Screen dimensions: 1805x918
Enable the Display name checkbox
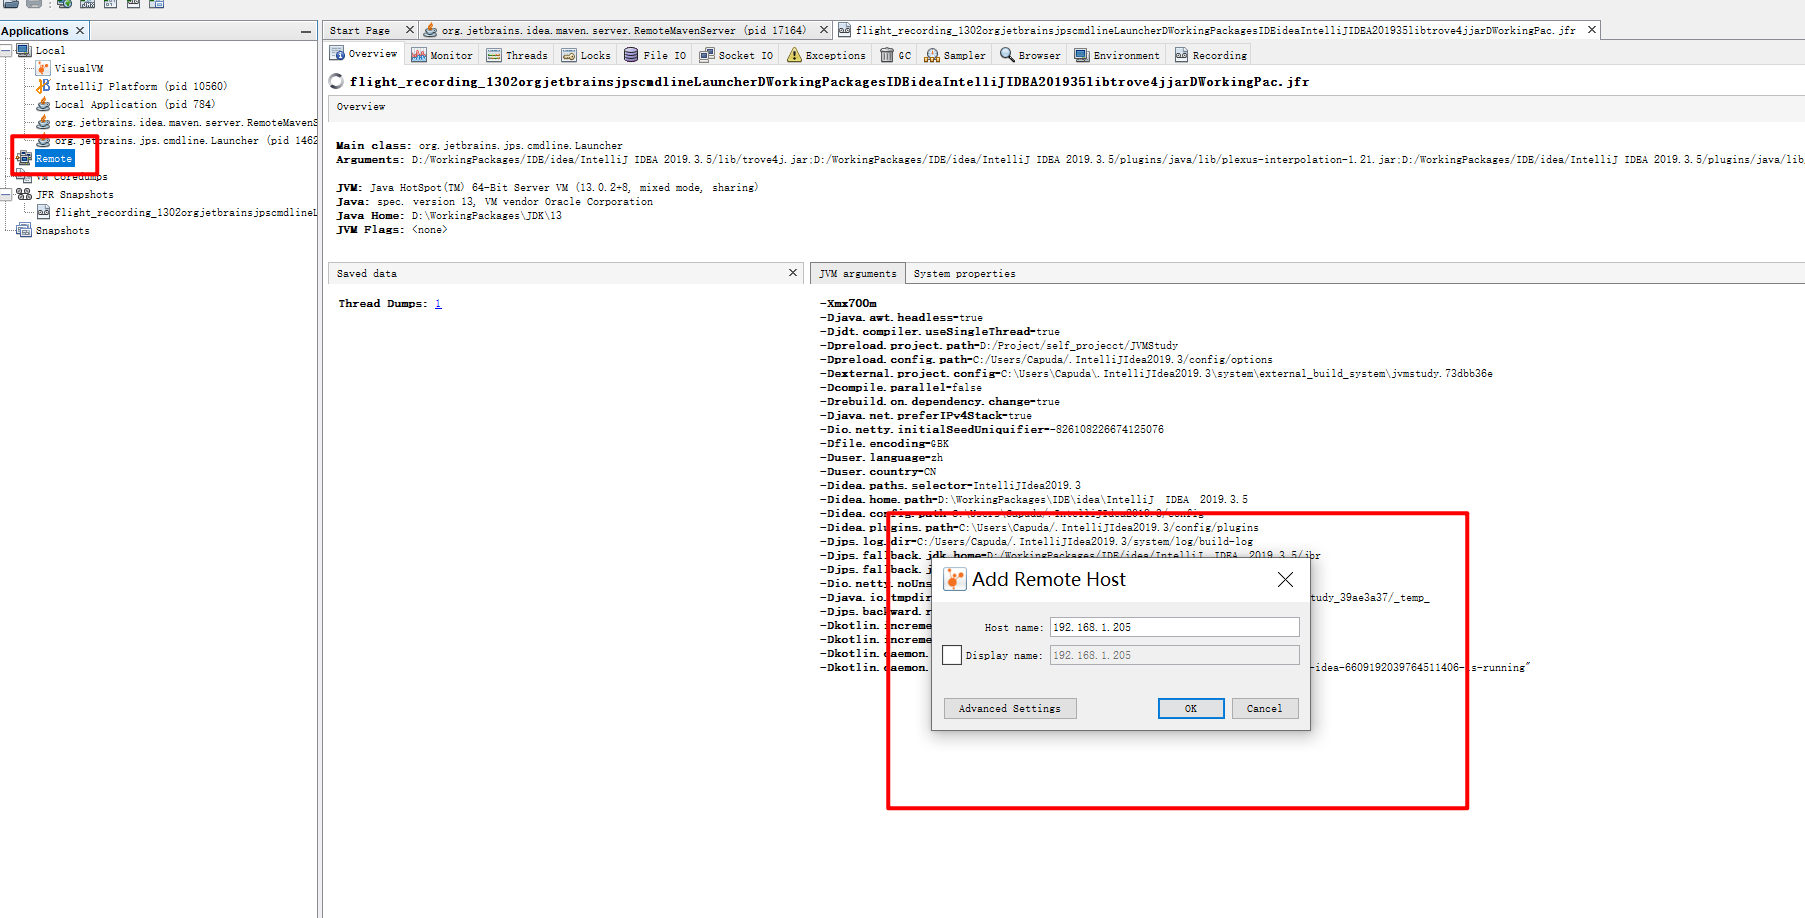(x=952, y=655)
